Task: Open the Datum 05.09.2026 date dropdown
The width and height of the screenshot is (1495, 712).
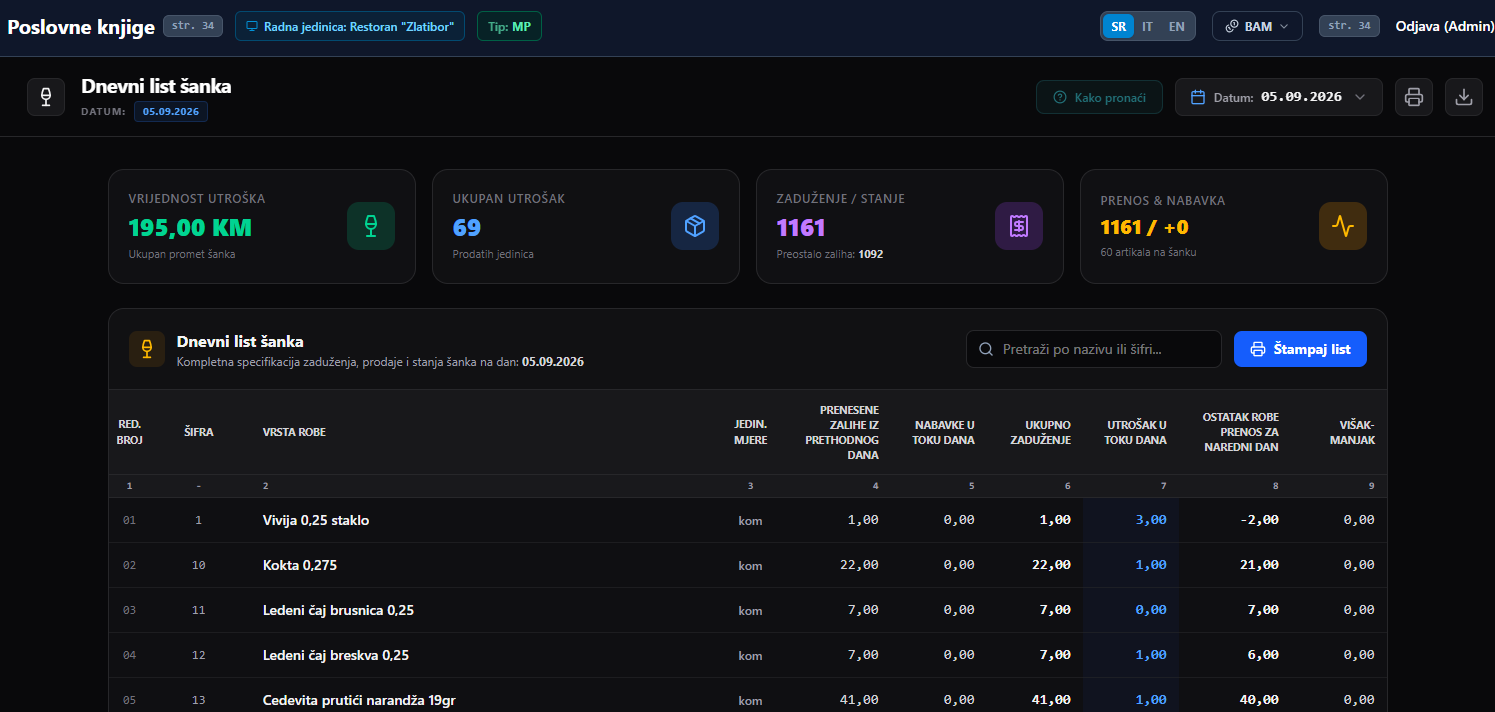Action: pyautogui.click(x=1278, y=97)
